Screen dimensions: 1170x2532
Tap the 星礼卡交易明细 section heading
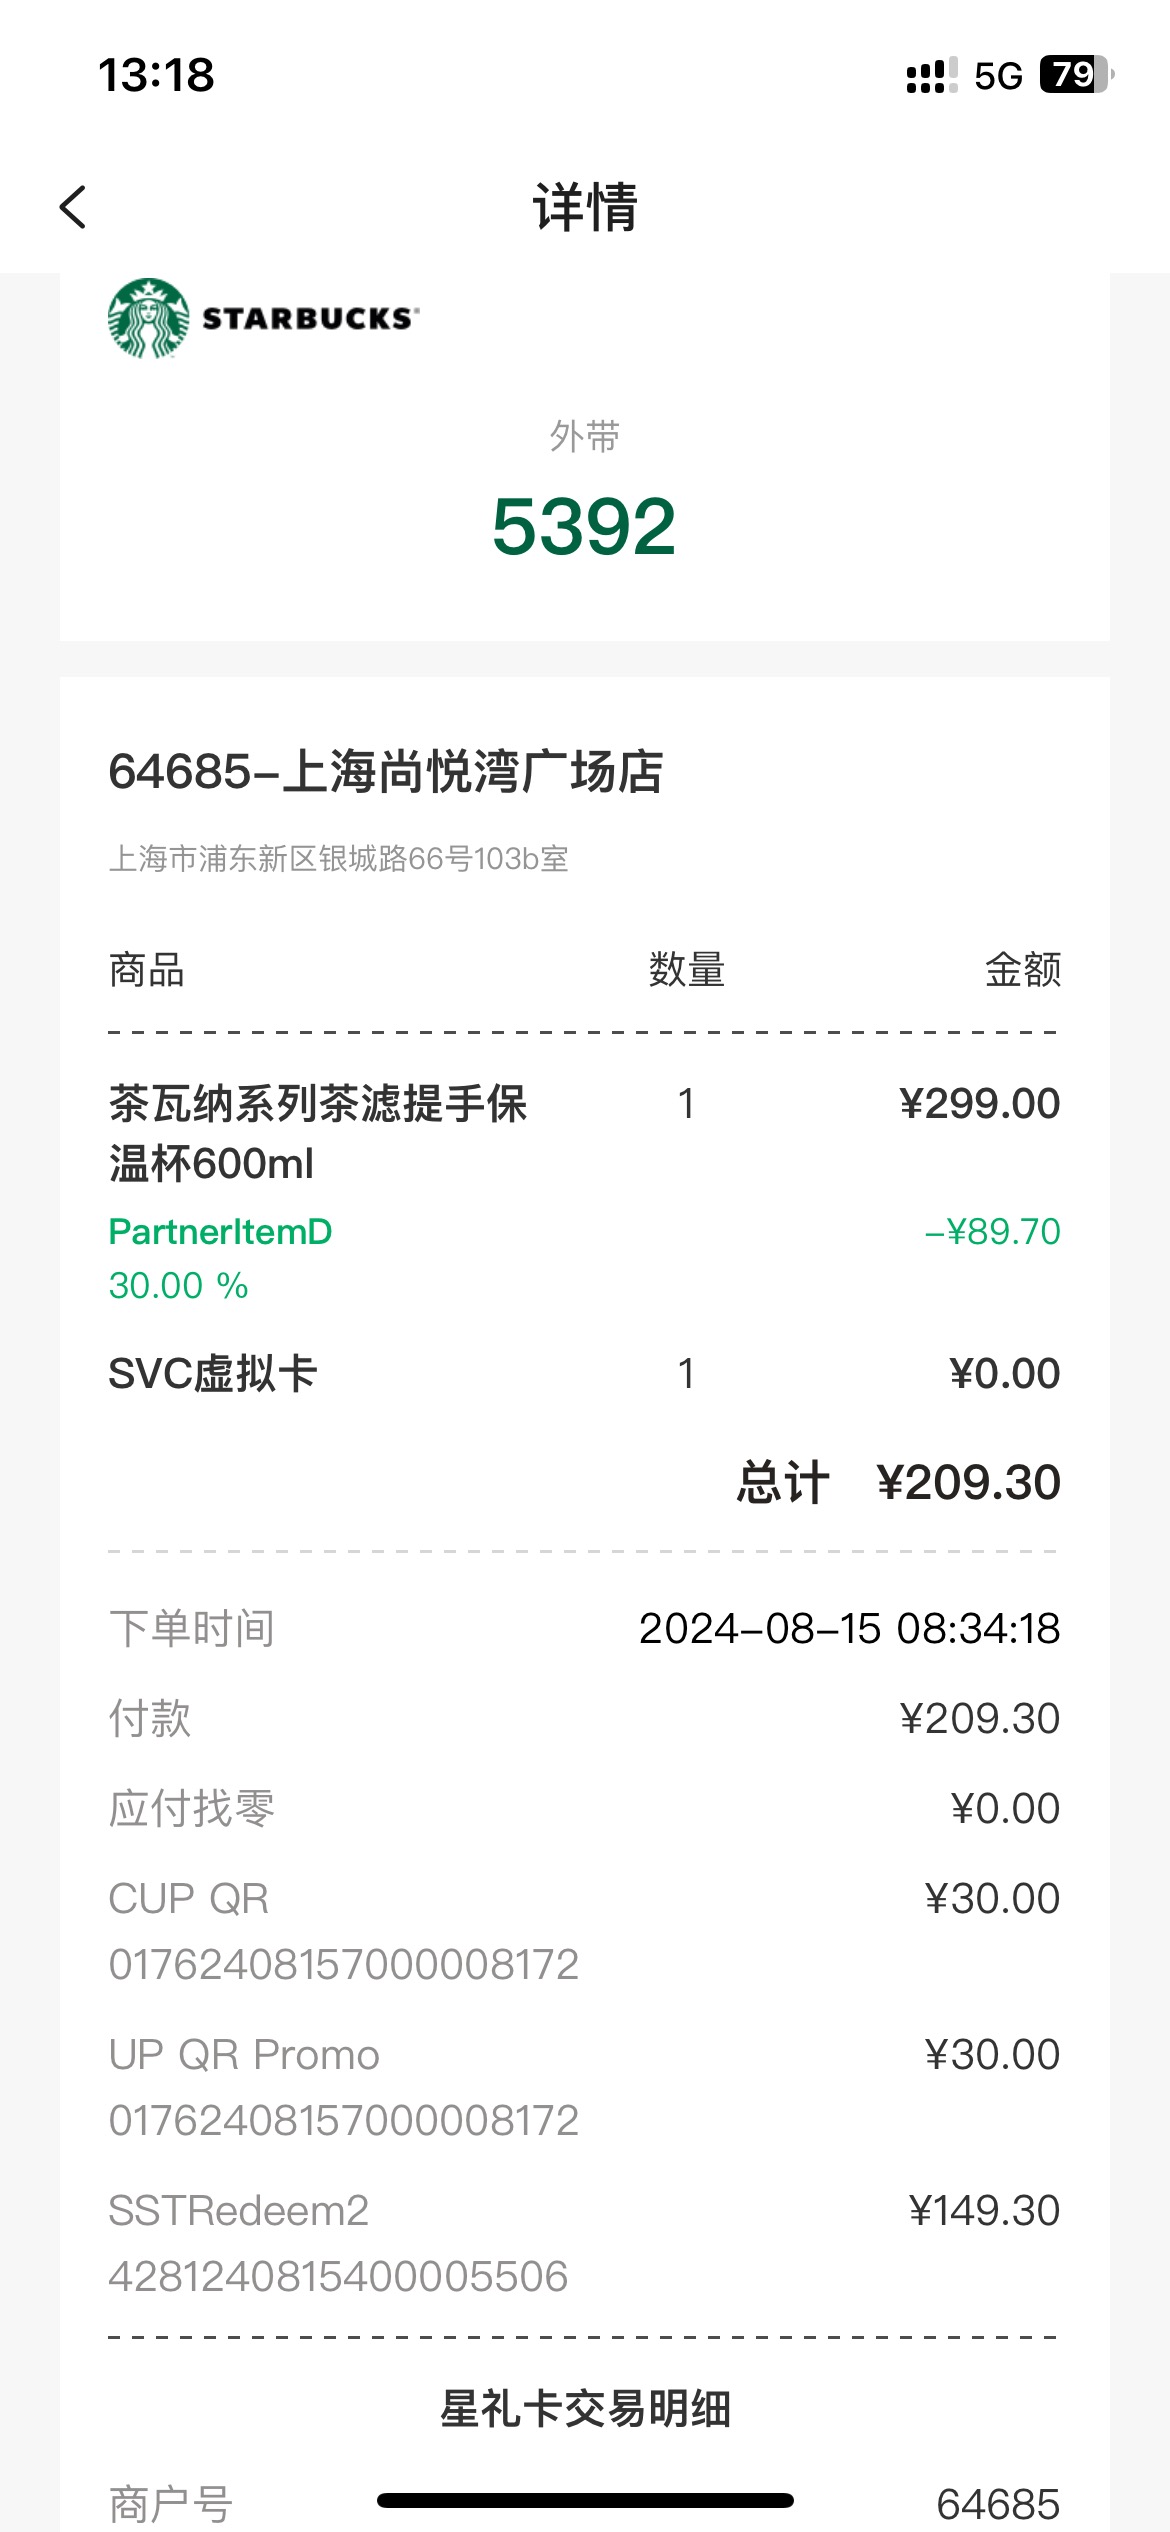[x=585, y=2409]
